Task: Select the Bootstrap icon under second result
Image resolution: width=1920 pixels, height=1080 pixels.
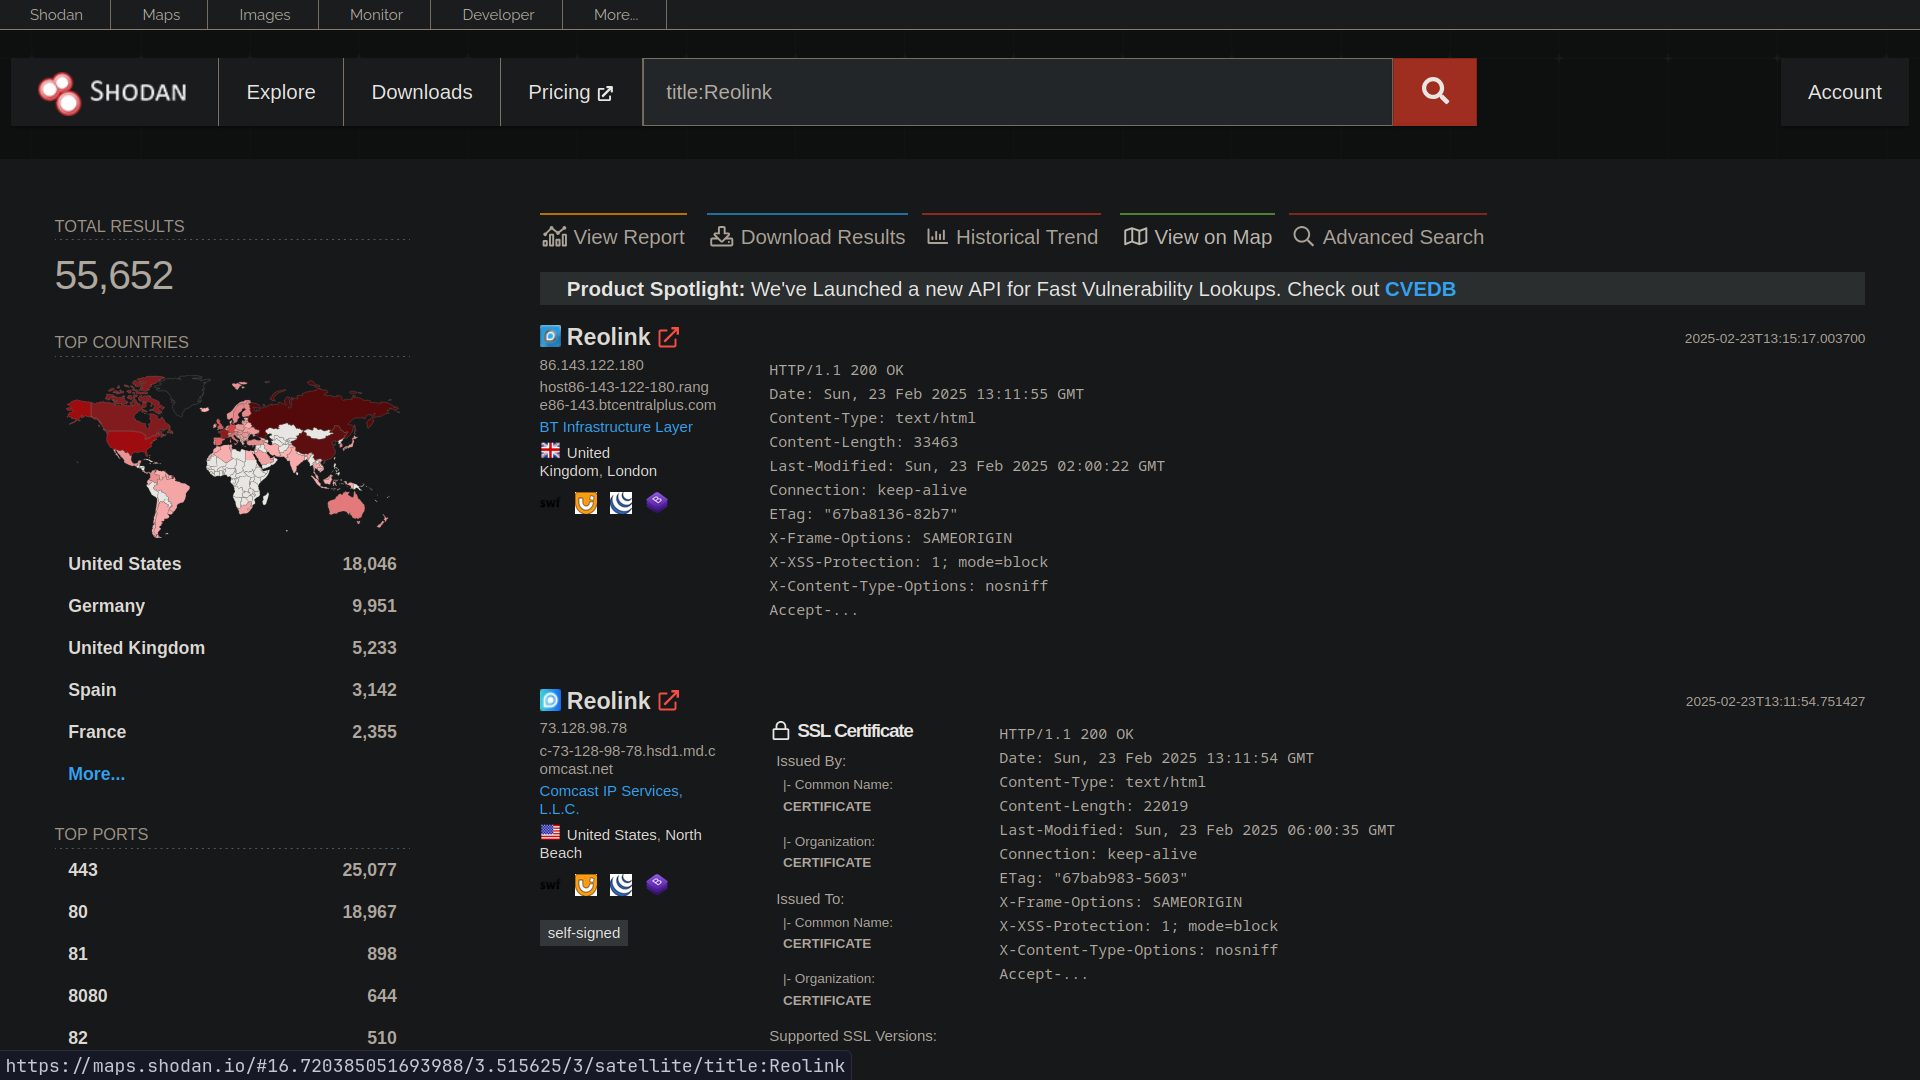Action: click(657, 884)
